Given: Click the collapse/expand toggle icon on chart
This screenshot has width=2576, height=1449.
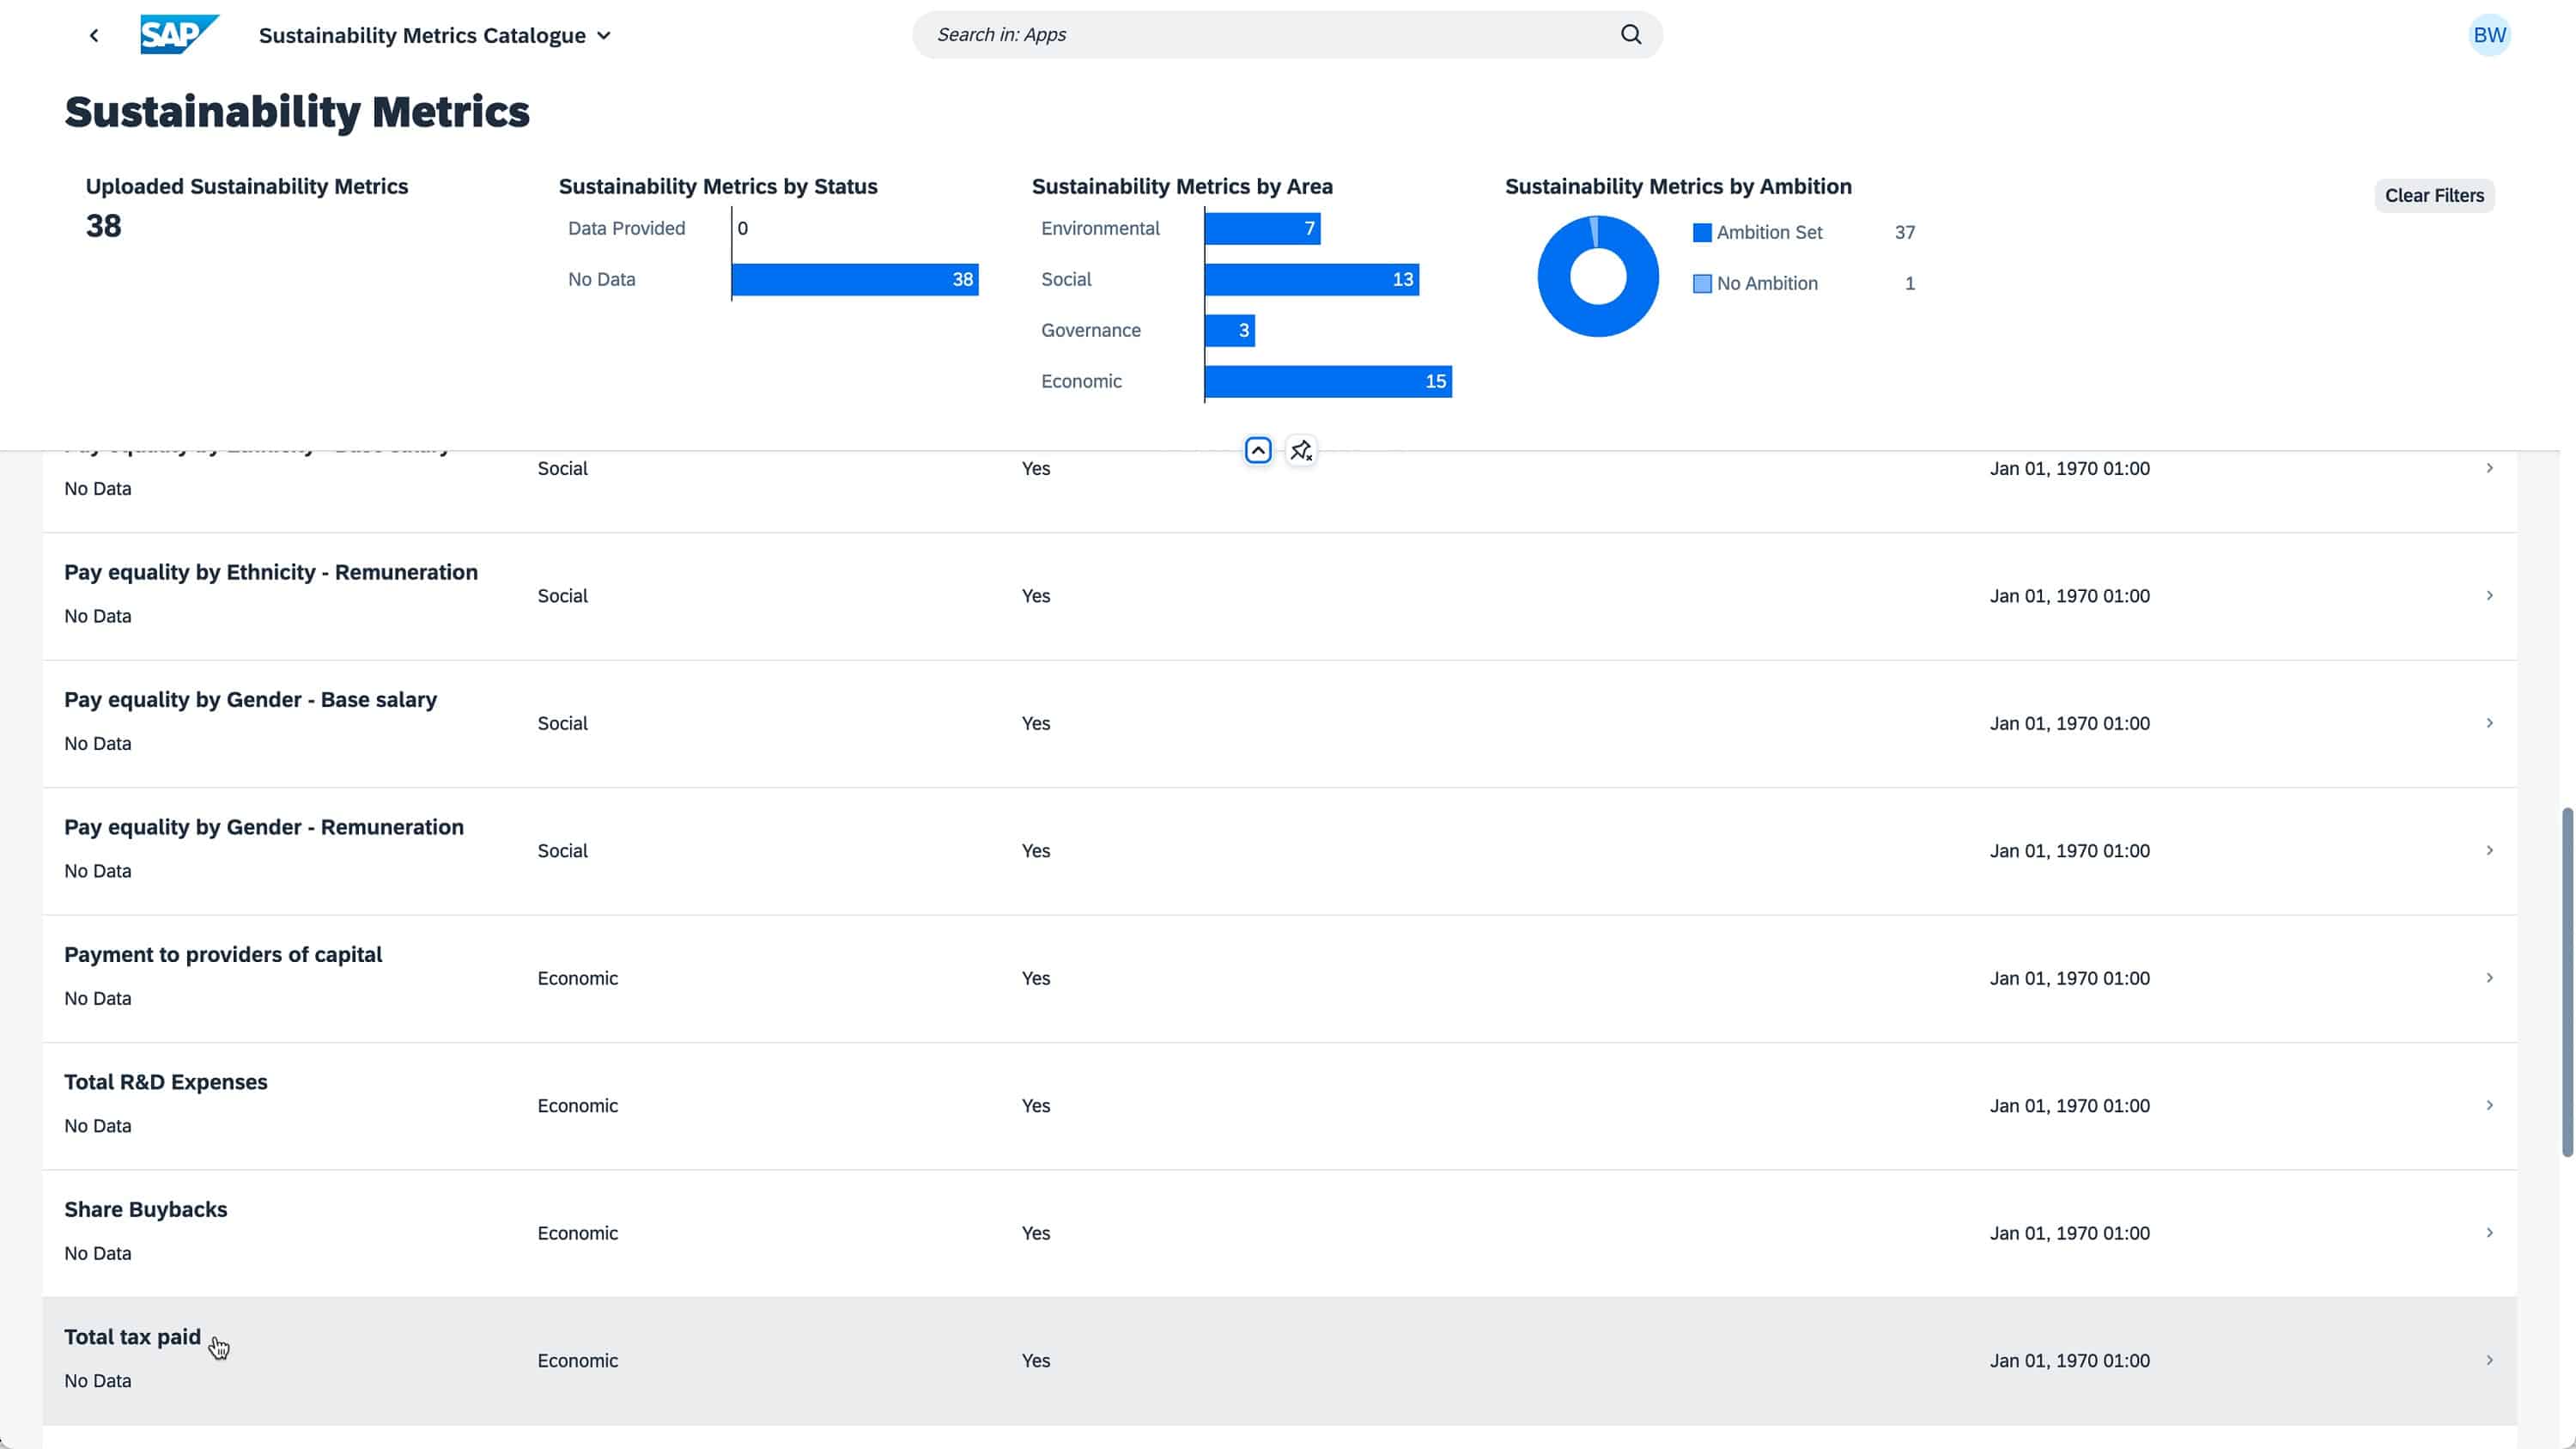Looking at the screenshot, I should click(1260, 449).
